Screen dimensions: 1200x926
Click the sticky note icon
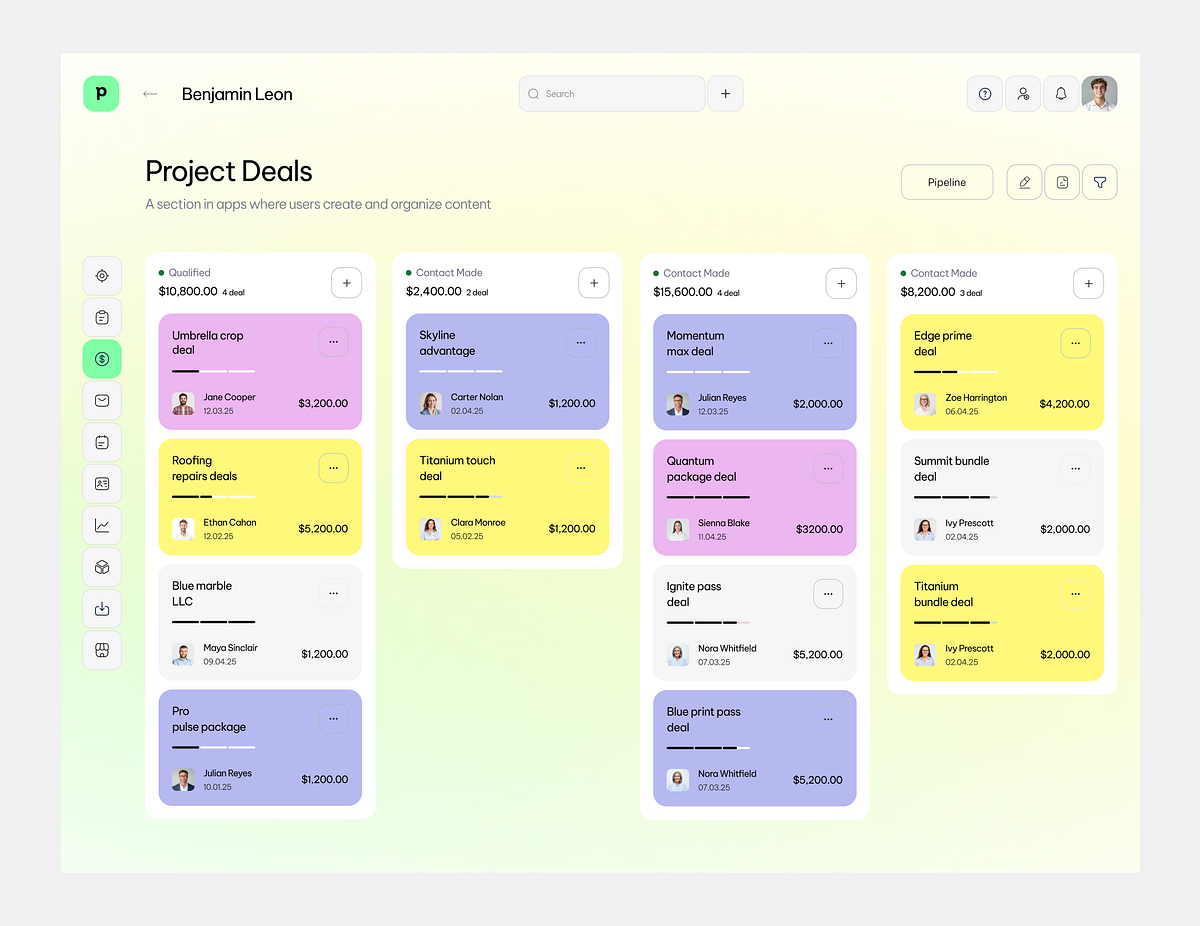1062,182
